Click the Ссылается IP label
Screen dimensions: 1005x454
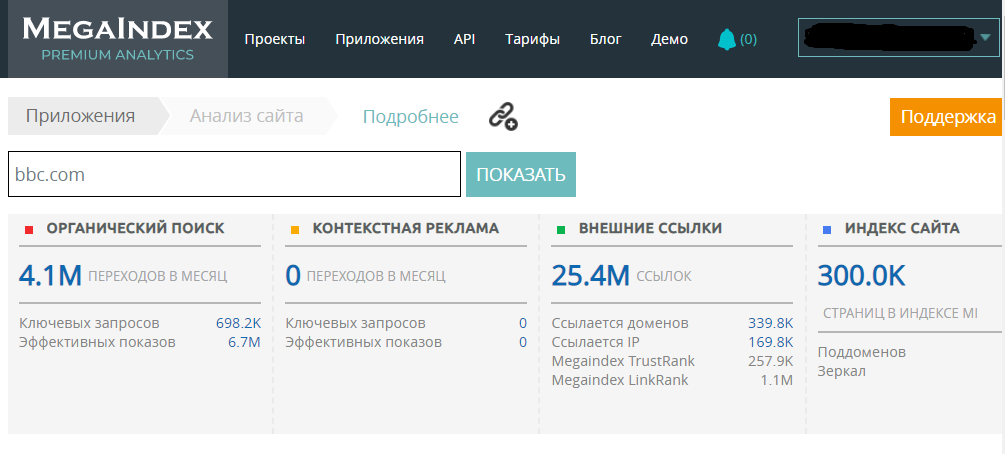(x=595, y=342)
